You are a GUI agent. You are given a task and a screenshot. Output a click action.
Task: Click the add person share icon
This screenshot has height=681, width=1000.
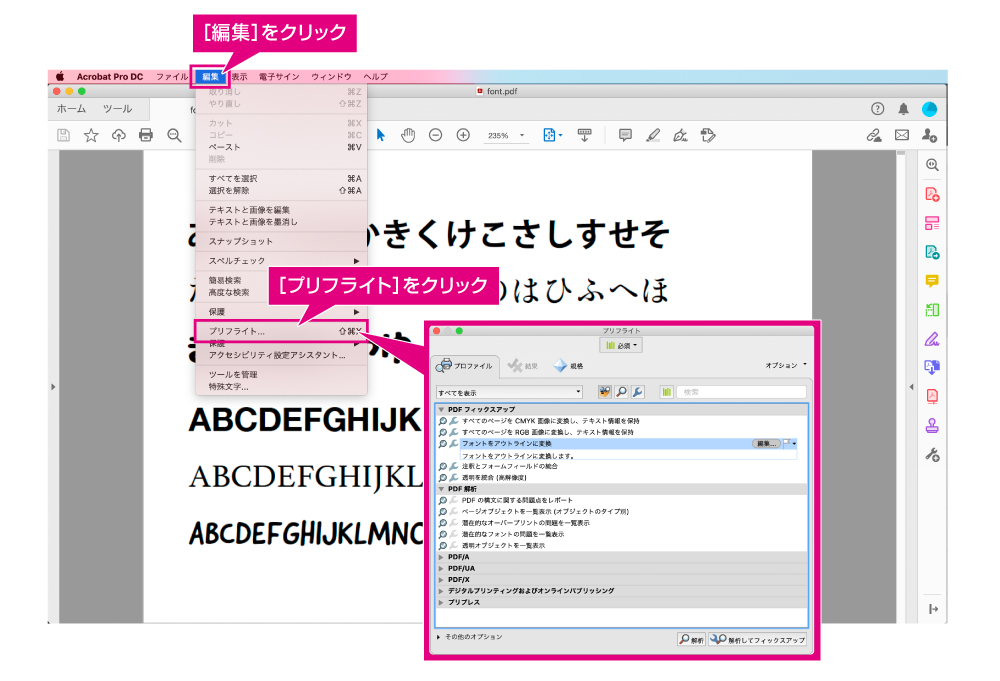click(x=929, y=135)
